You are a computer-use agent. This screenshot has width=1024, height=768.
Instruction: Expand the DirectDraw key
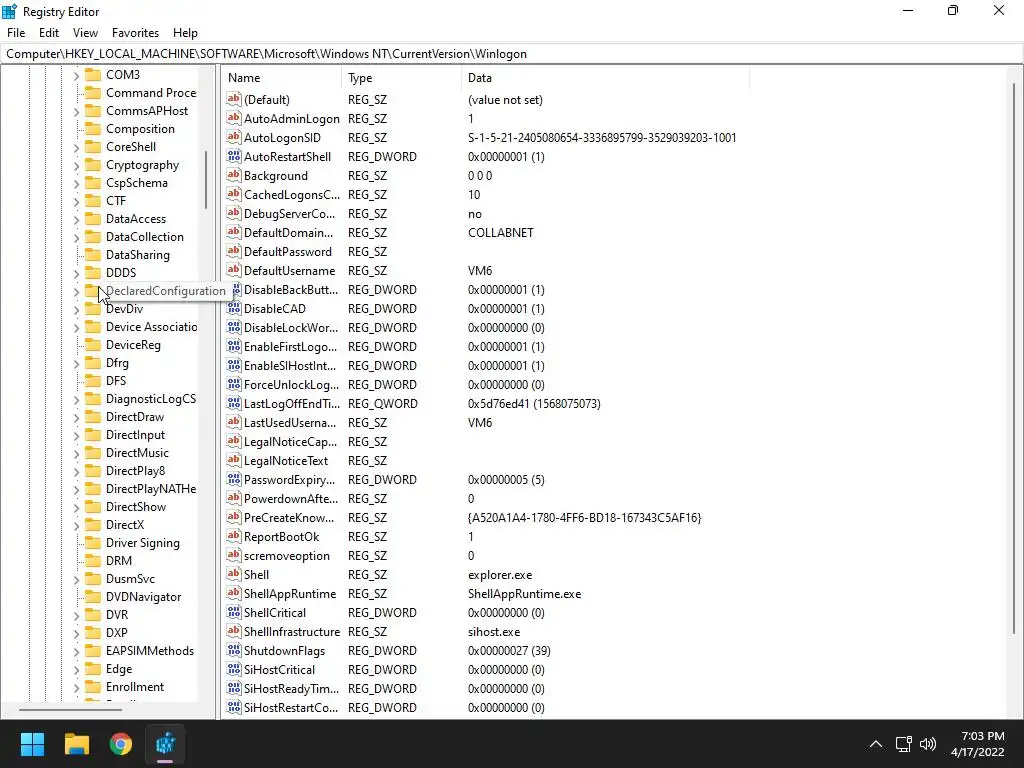(x=76, y=417)
